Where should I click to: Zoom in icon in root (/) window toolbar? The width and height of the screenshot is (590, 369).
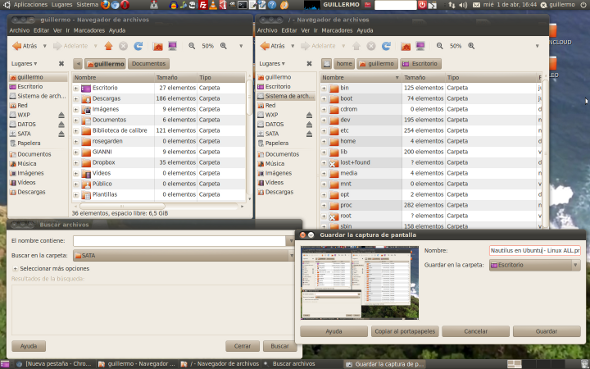471,46
